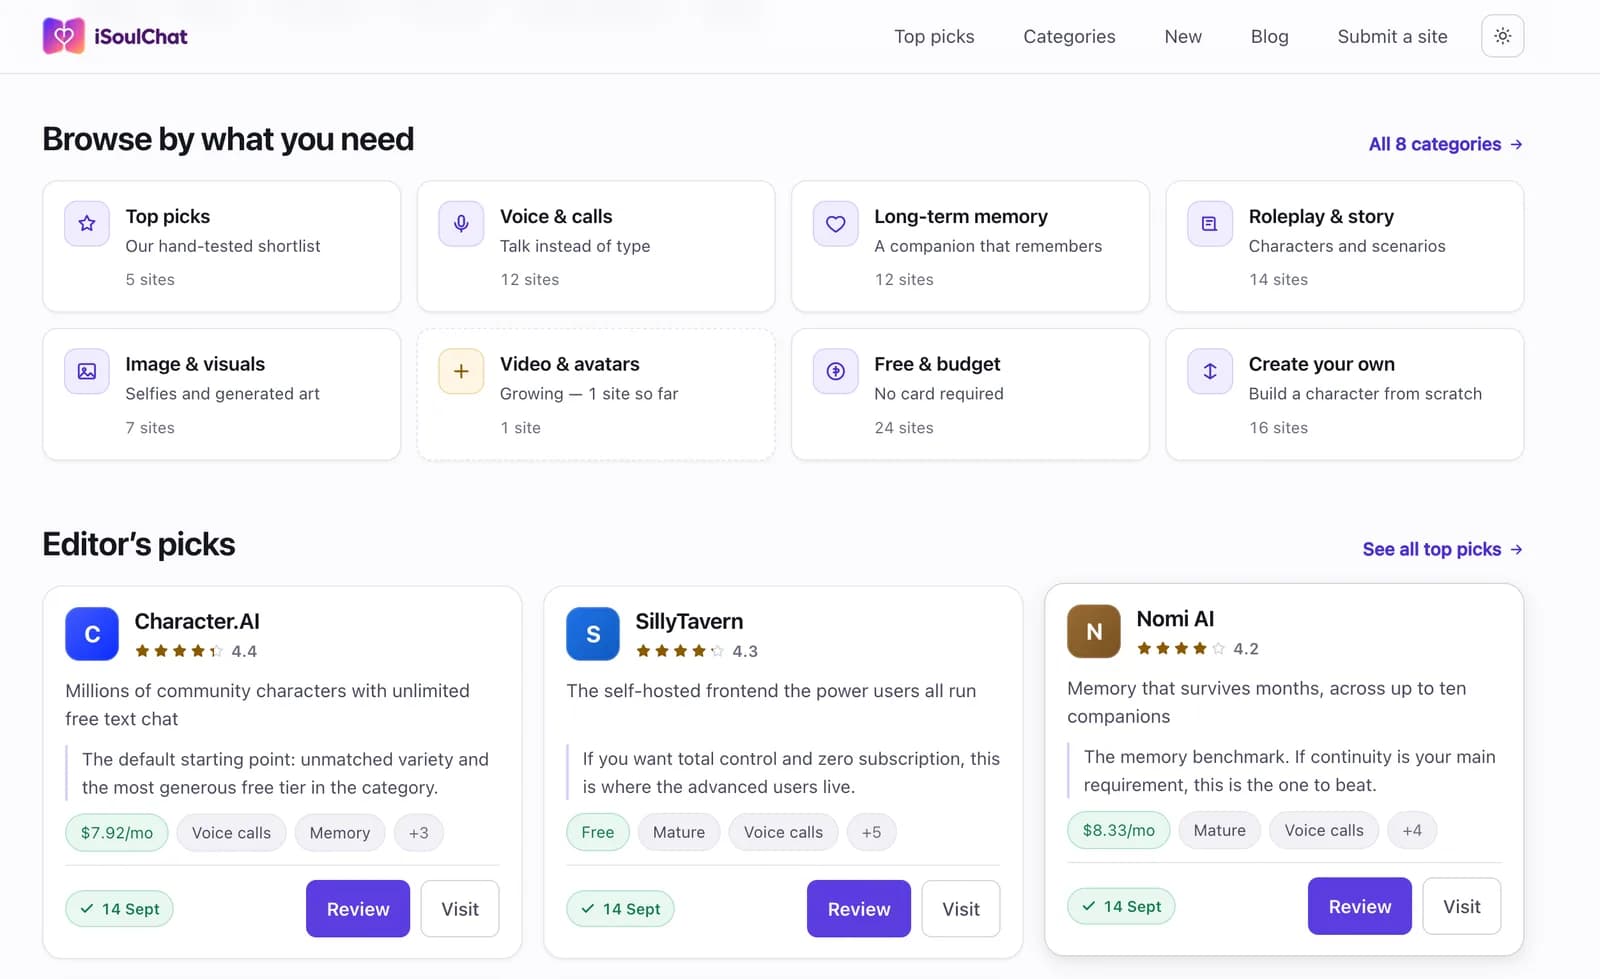This screenshot has height=979, width=1600.
Task: Click the "5 sites" count under Top picks
Action: point(150,280)
